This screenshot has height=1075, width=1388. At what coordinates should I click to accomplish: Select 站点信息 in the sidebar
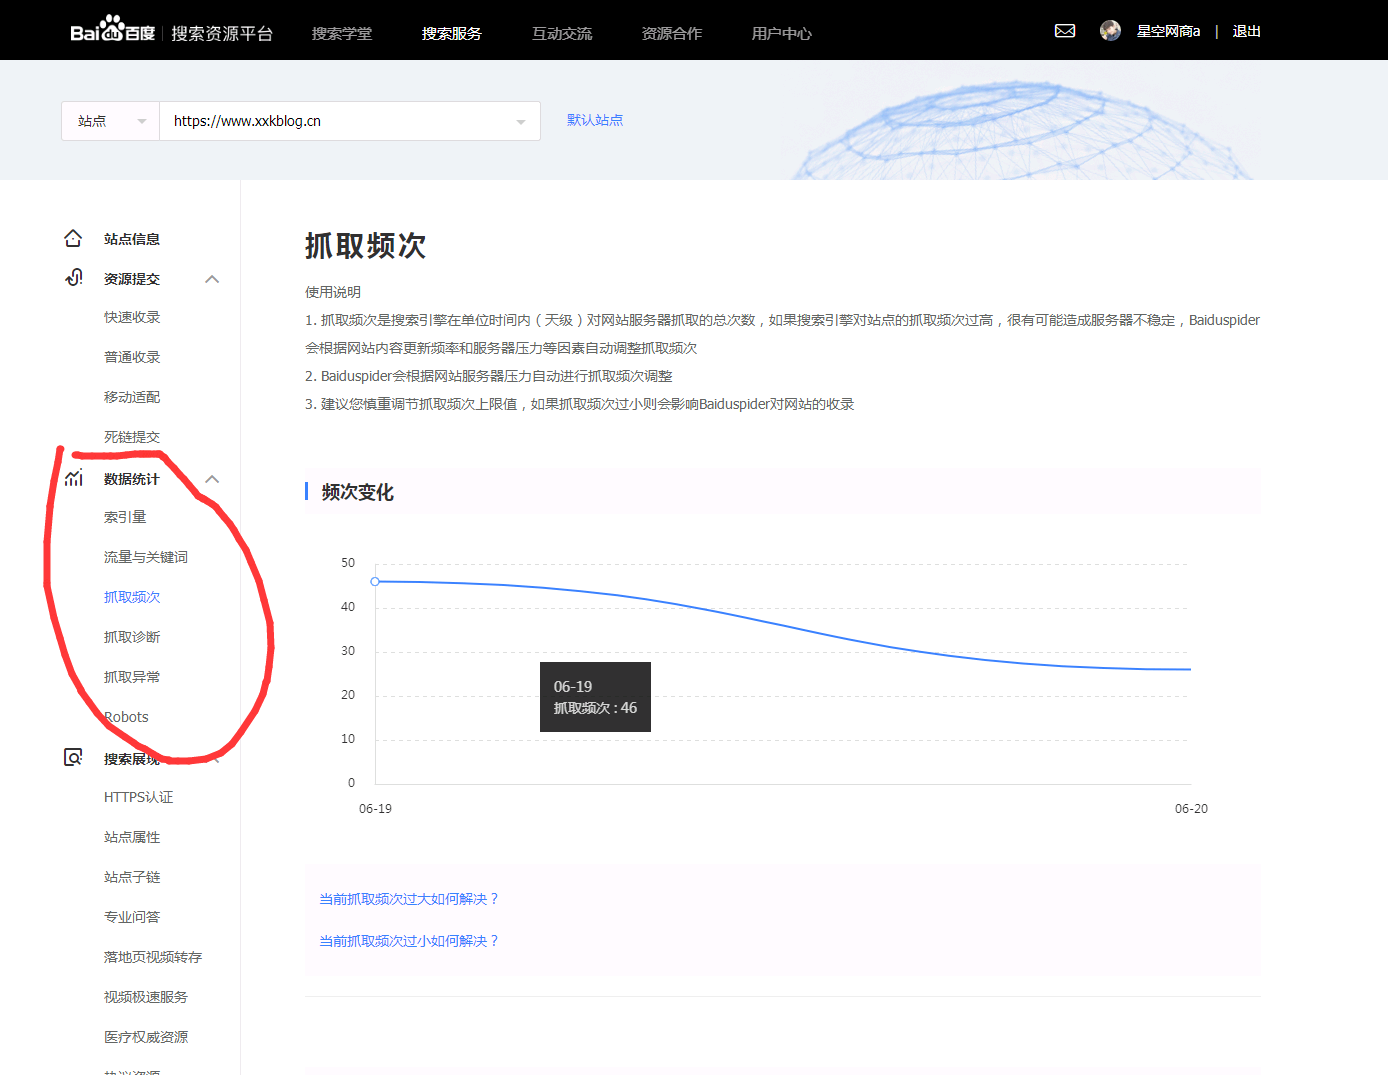tap(132, 239)
